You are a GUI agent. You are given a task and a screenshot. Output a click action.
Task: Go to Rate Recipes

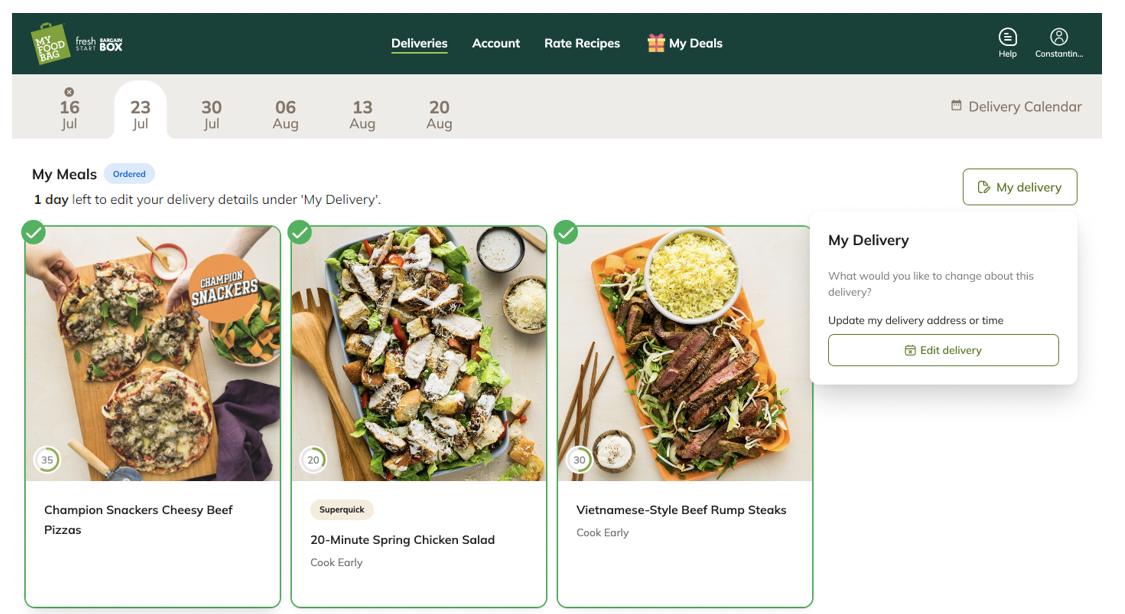tap(582, 43)
